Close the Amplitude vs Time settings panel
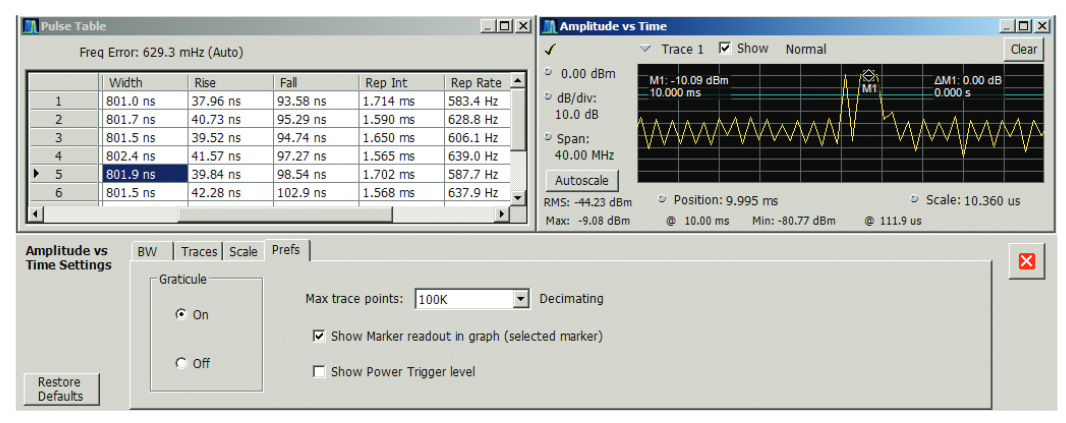 (x=1024, y=262)
